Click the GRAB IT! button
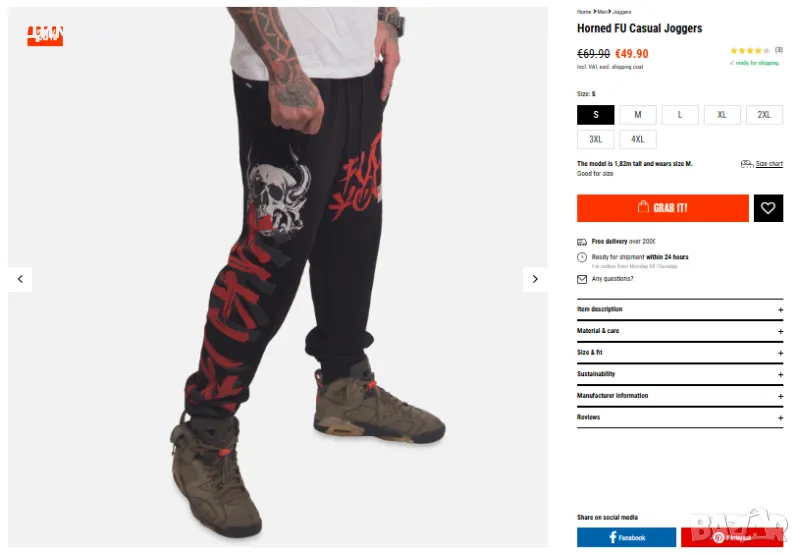Viewport: 800px width, 555px height. (x=663, y=208)
